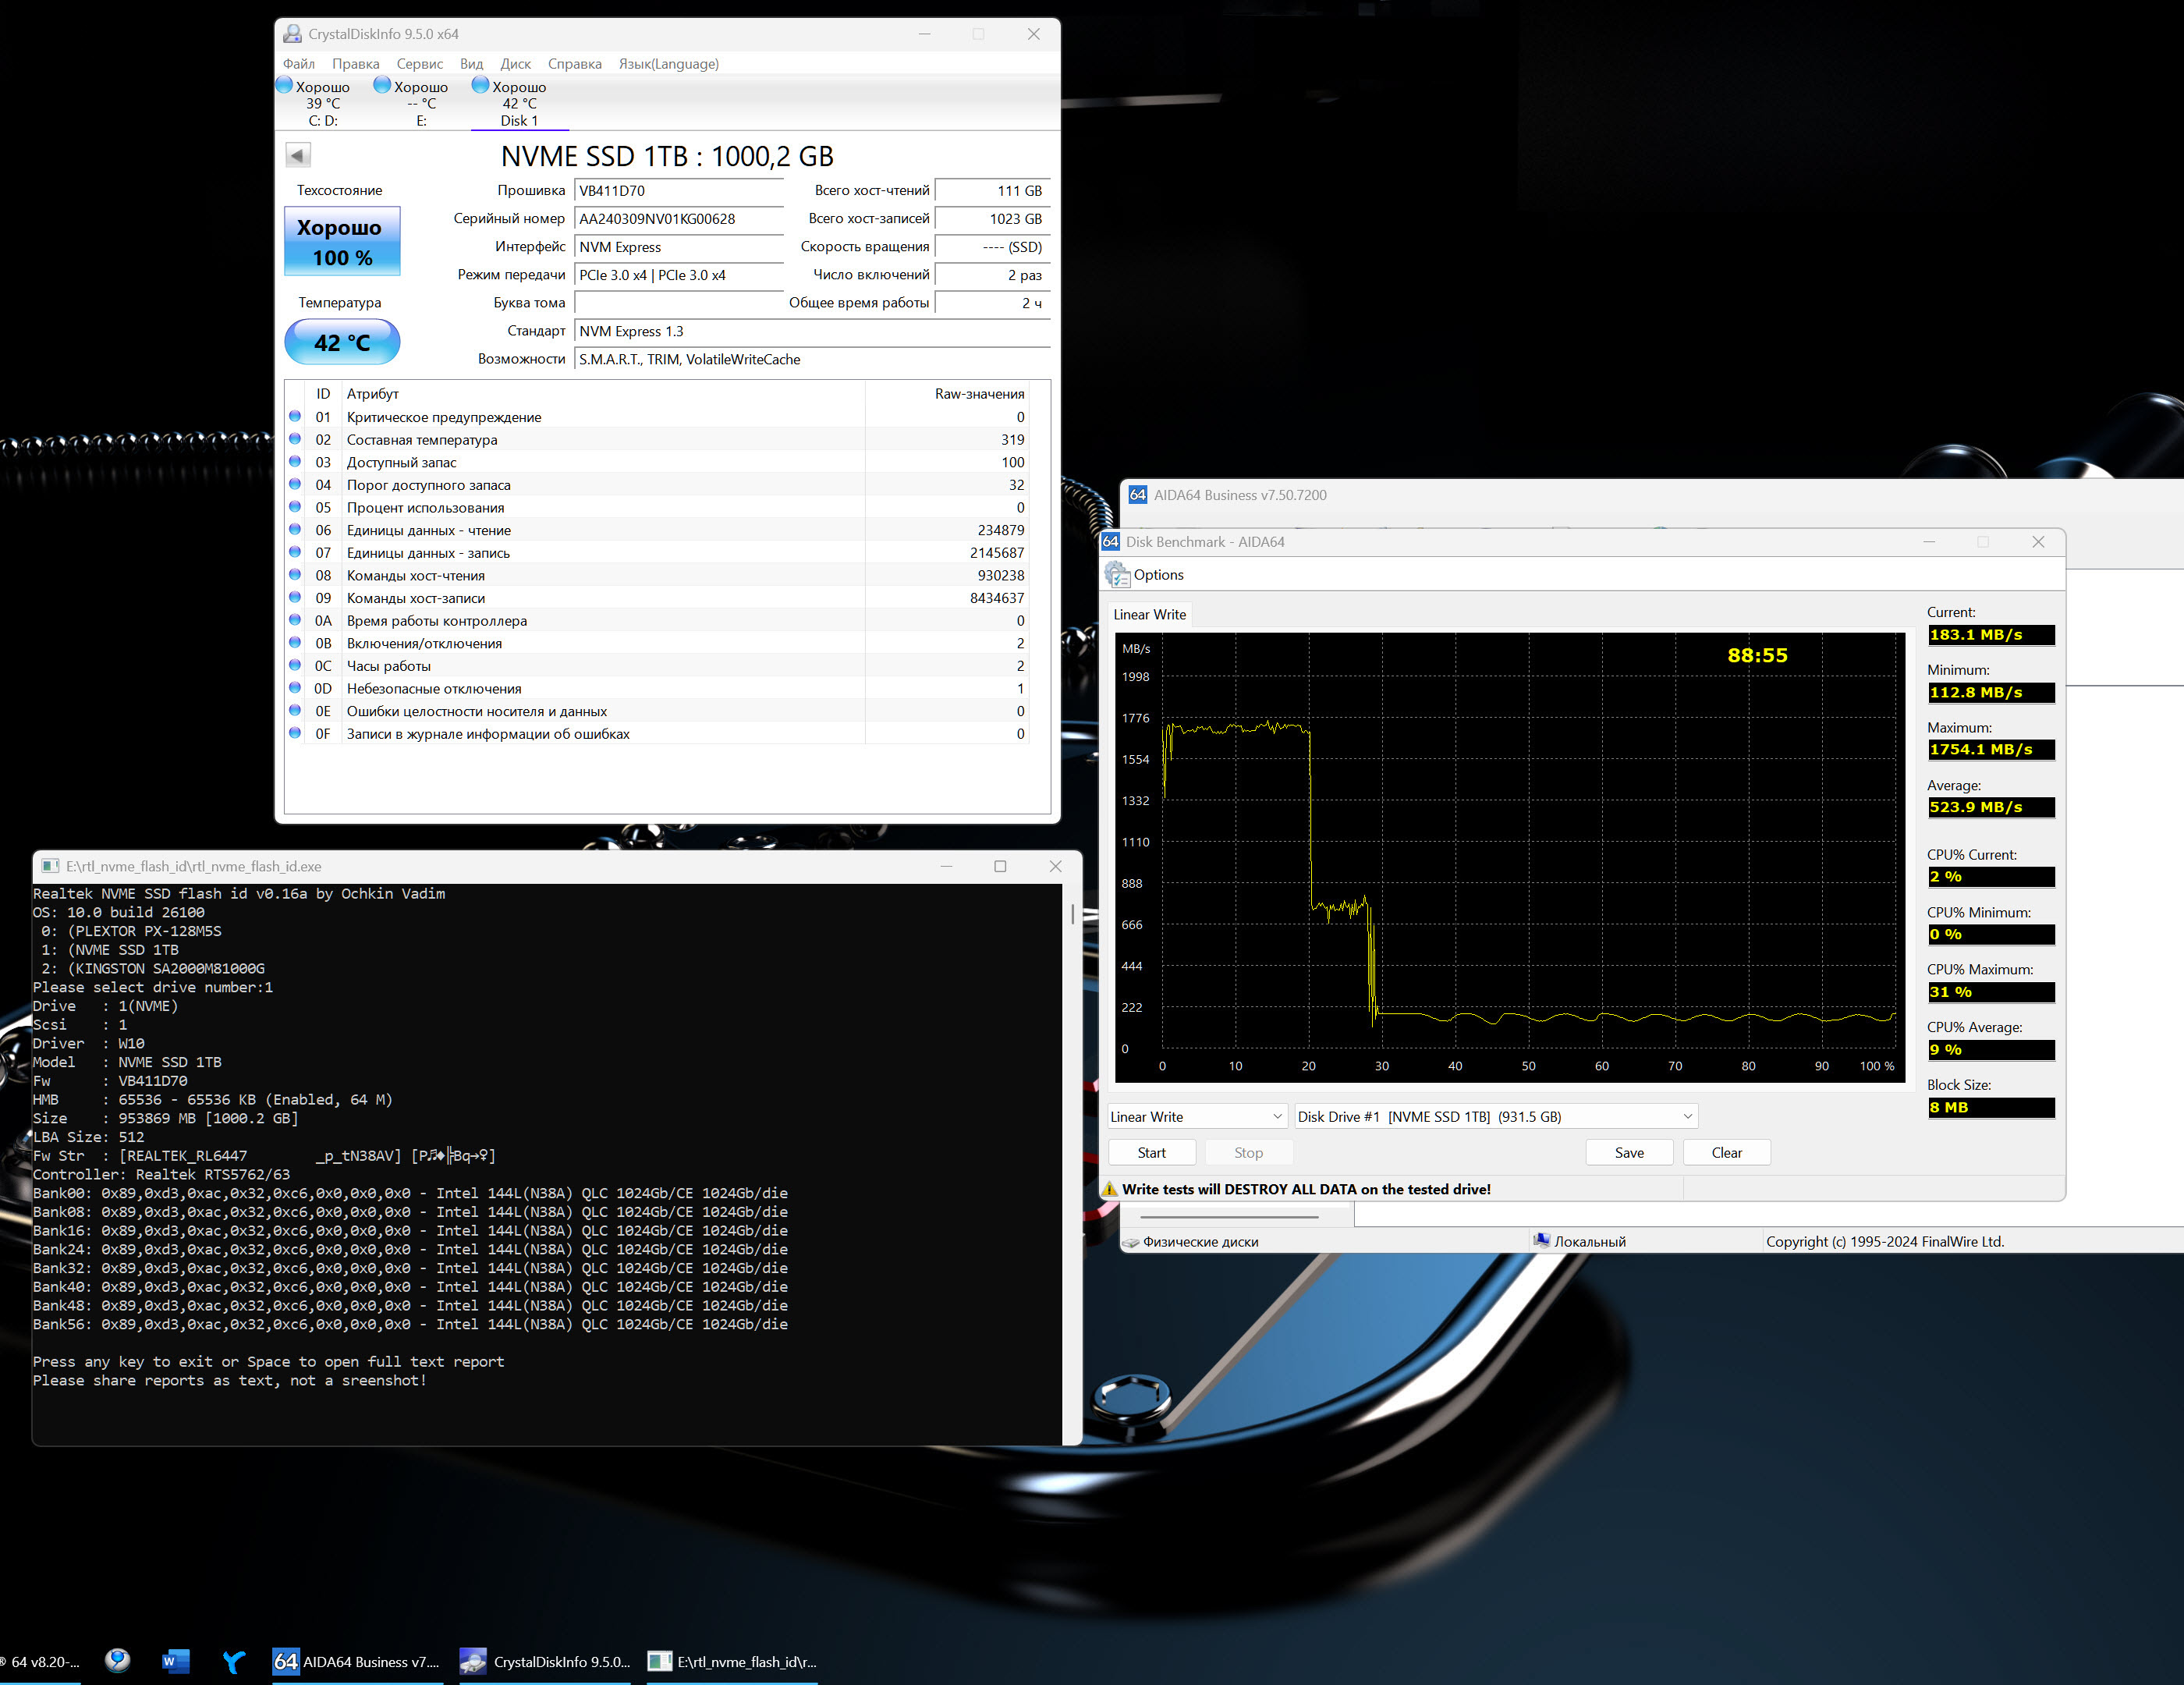
Task: Open the Язык(Language) menu
Action: 668,64
